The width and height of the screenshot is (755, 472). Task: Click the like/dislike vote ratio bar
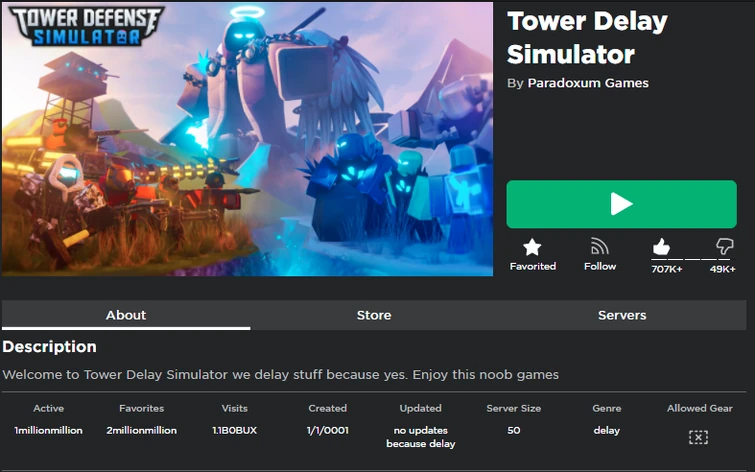tap(692, 259)
